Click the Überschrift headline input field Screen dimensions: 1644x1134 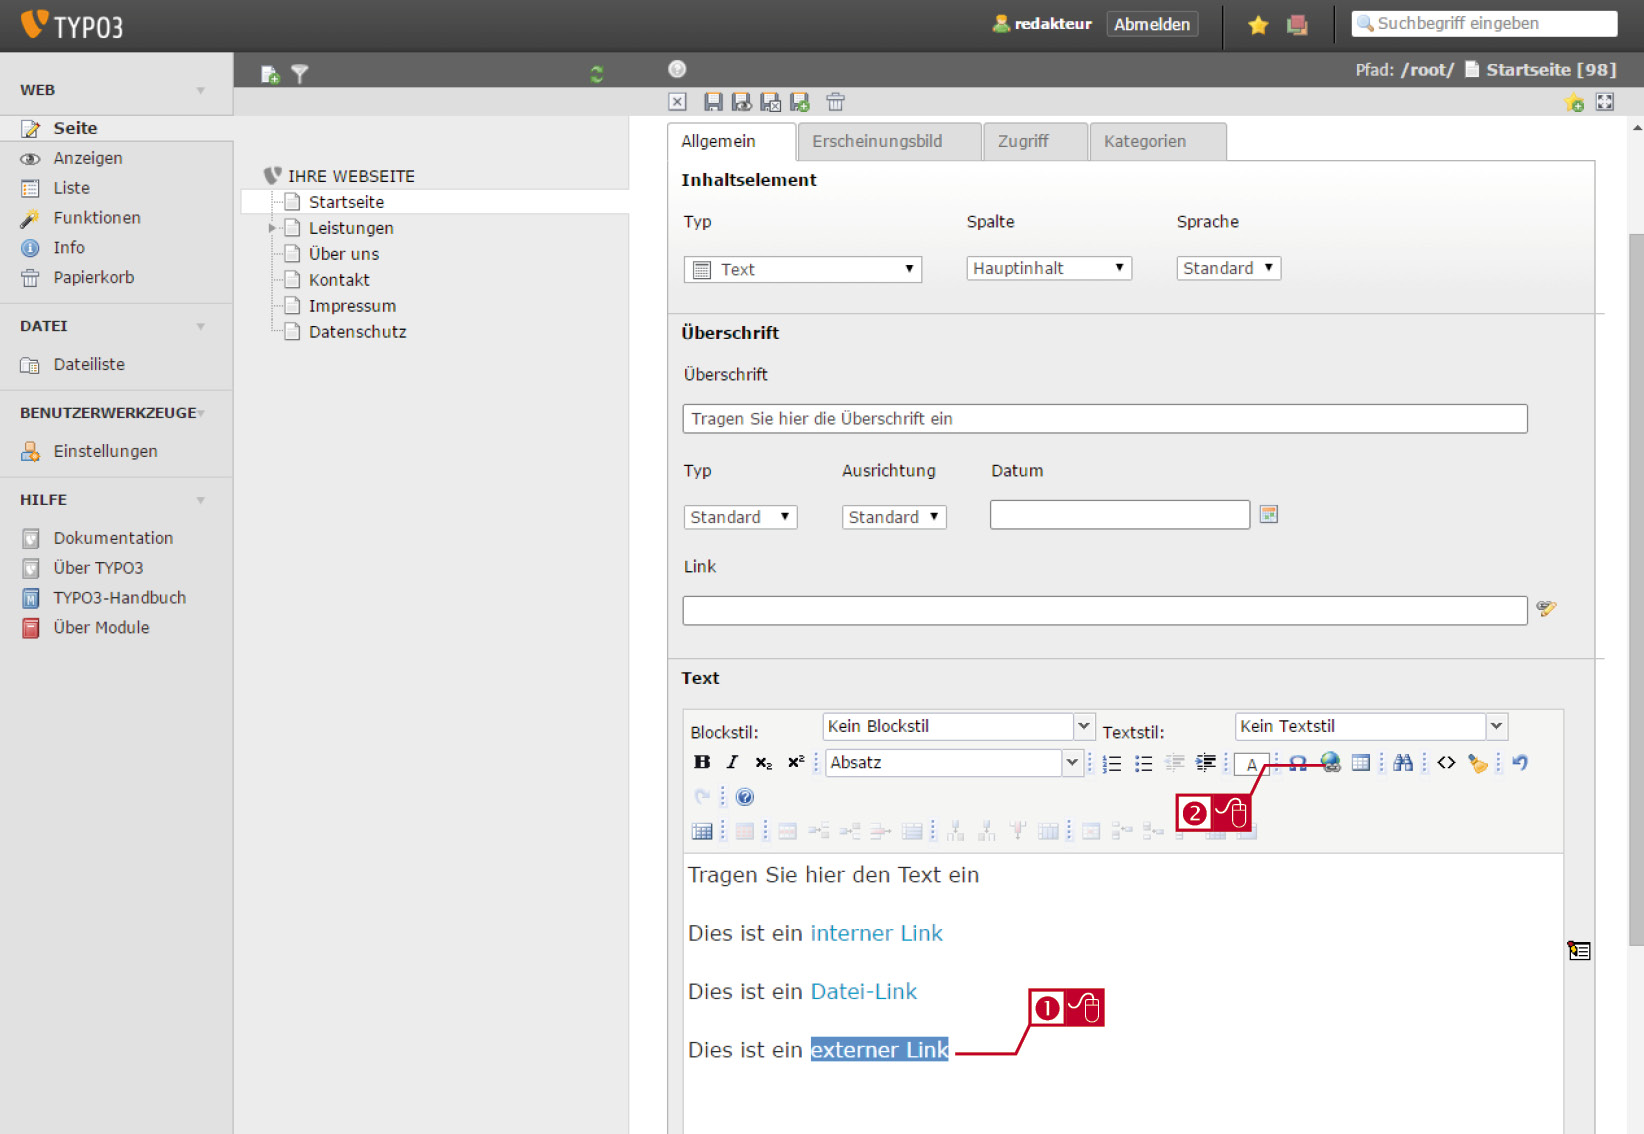point(1105,419)
